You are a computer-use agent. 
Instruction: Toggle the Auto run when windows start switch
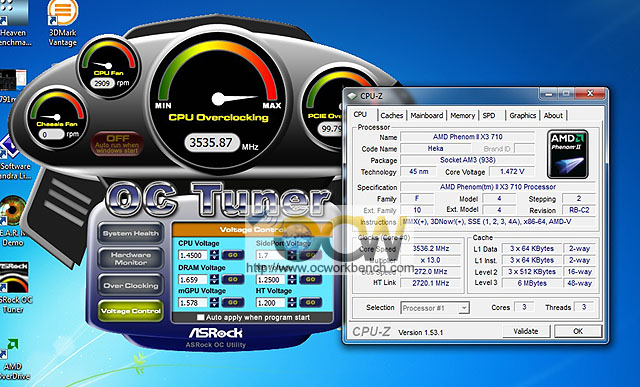pos(117,144)
